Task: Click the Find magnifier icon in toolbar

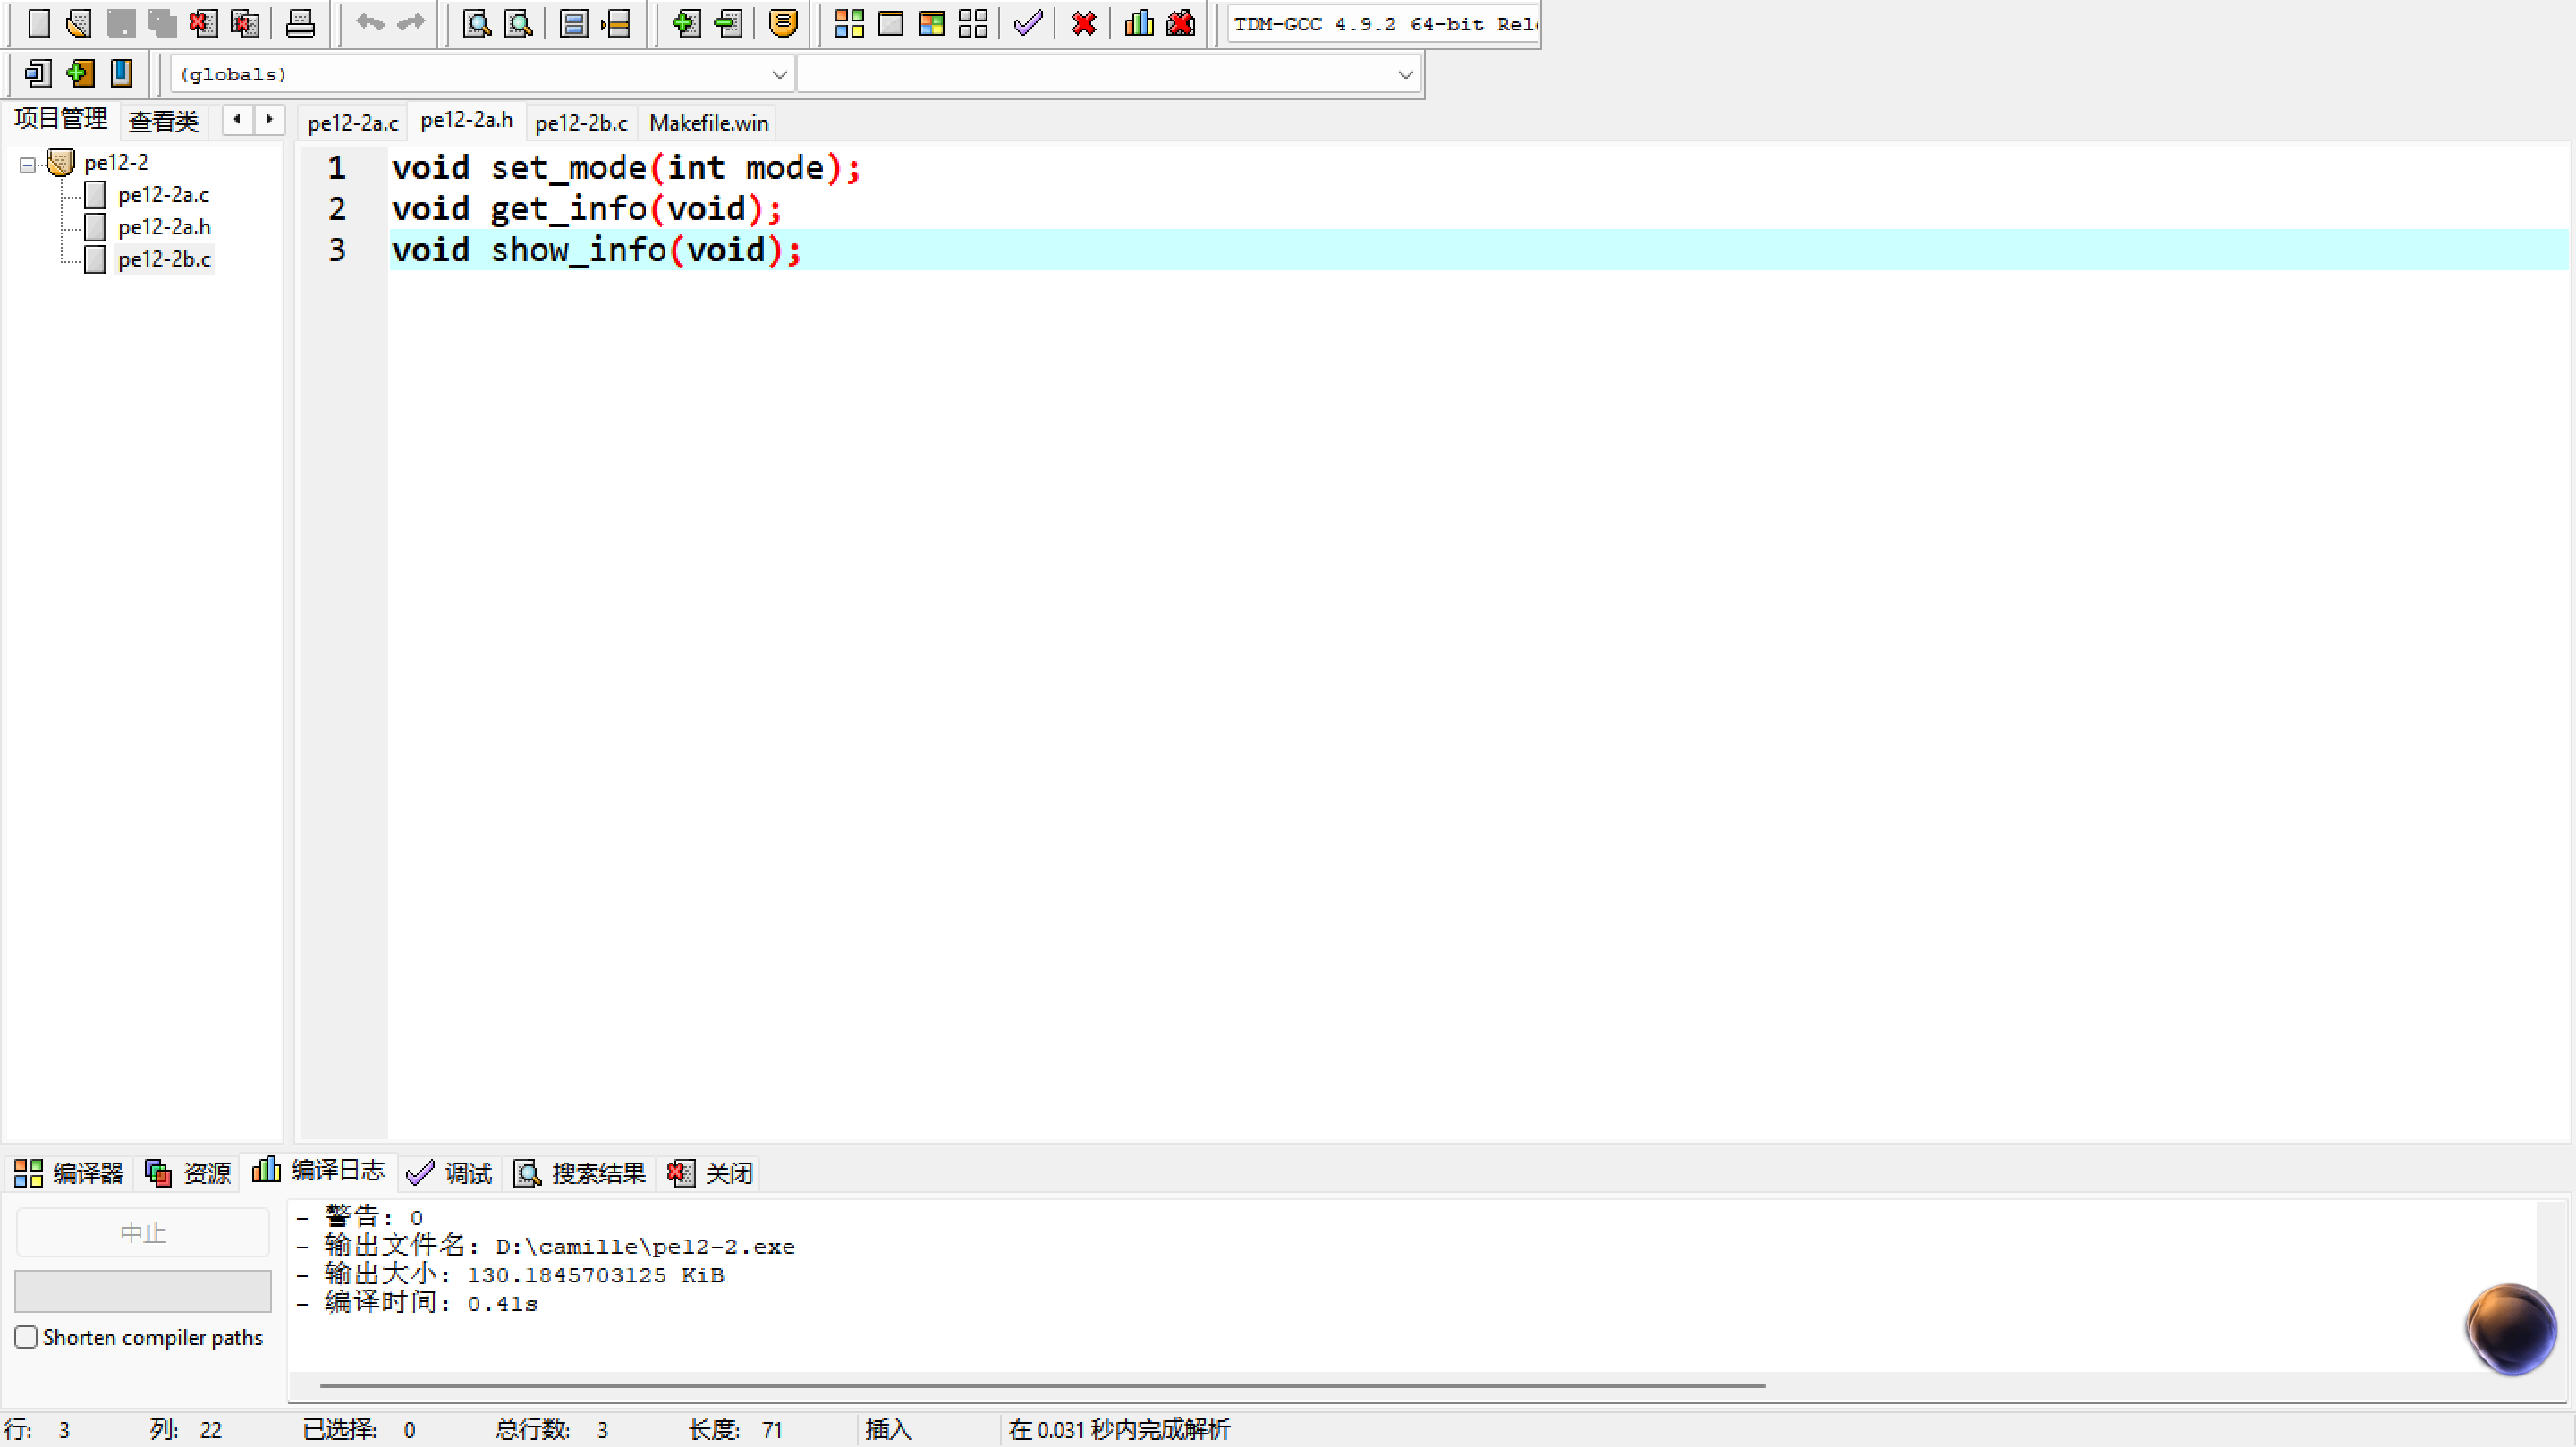Action: tap(477, 23)
